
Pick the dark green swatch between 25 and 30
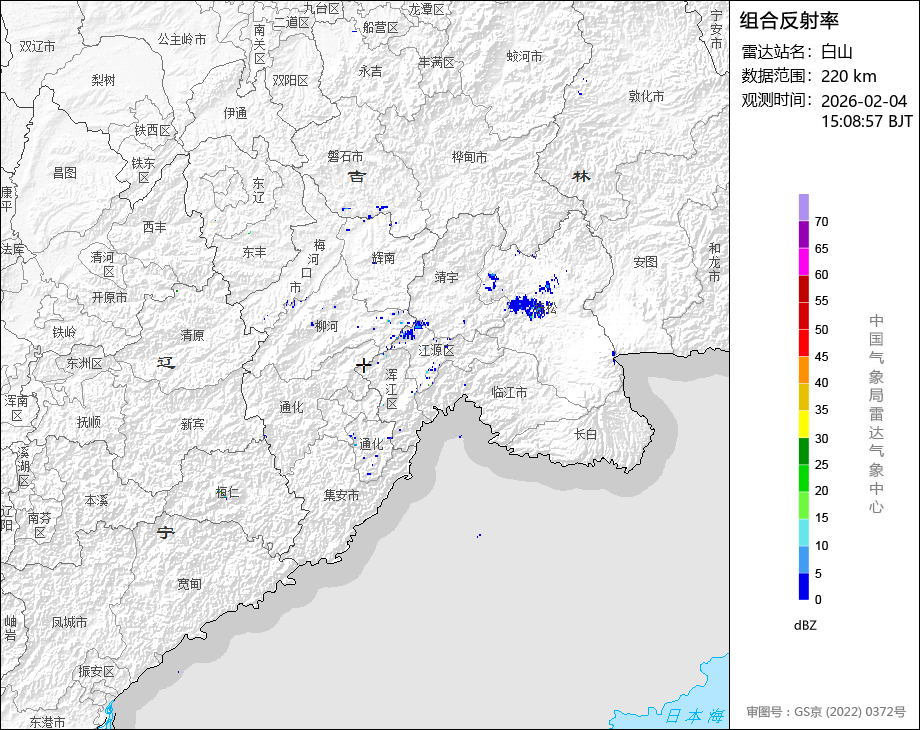[x=803, y=451]
